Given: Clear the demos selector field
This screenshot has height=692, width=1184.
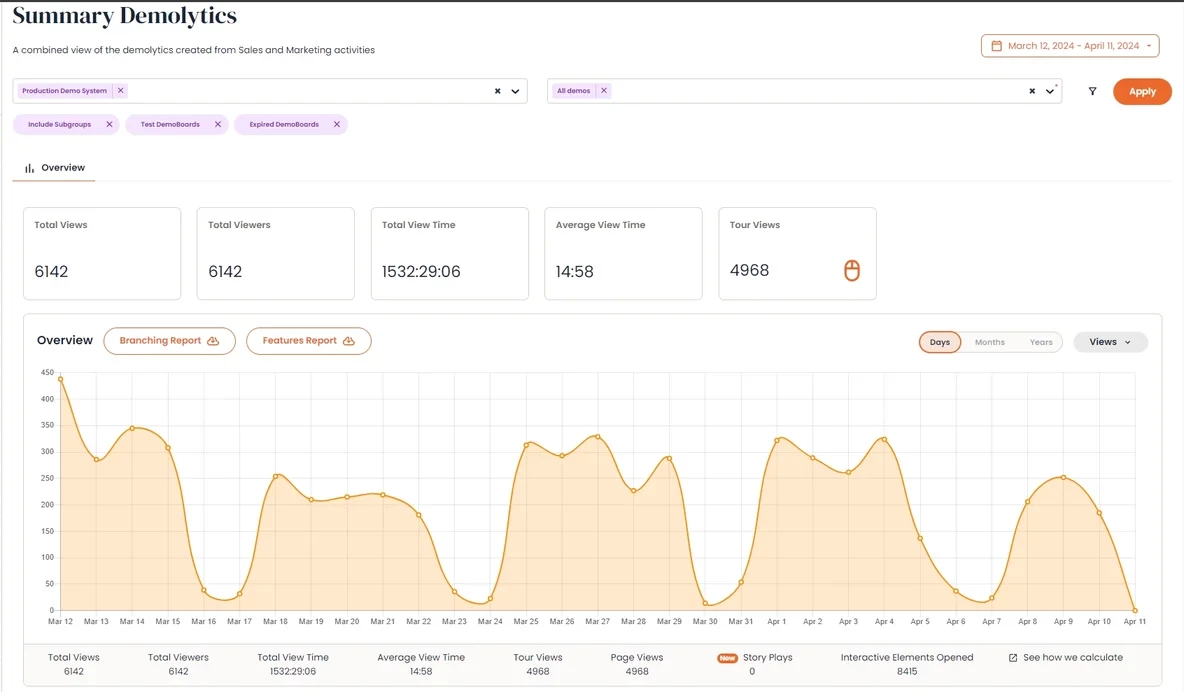Looking at the screenshot, I should (1032, 91).
